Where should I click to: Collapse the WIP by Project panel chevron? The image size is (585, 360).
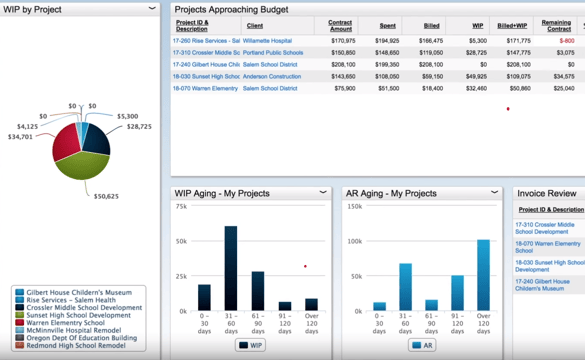tap(152, 8)
